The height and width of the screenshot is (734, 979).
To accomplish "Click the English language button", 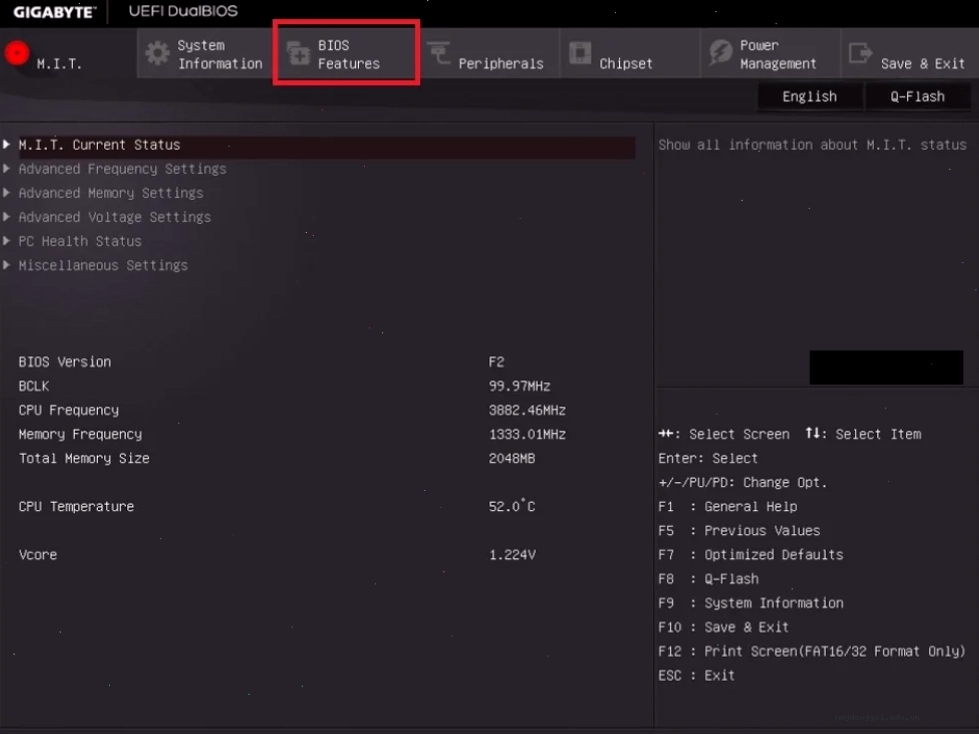I will point(810,97).
